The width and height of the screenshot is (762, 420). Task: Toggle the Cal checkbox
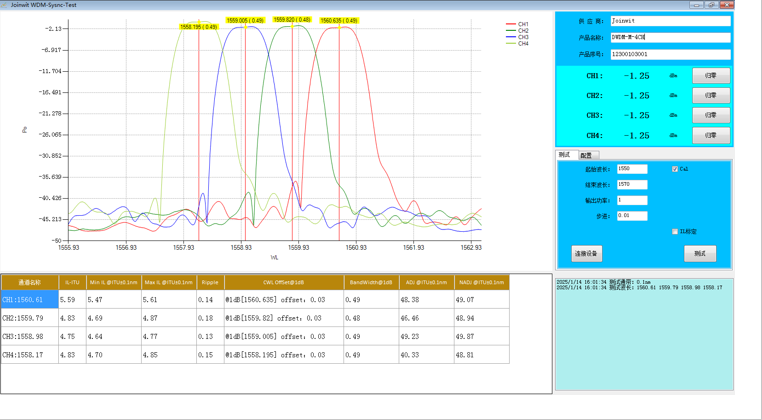pyautogui.click(x=675, y=169)
